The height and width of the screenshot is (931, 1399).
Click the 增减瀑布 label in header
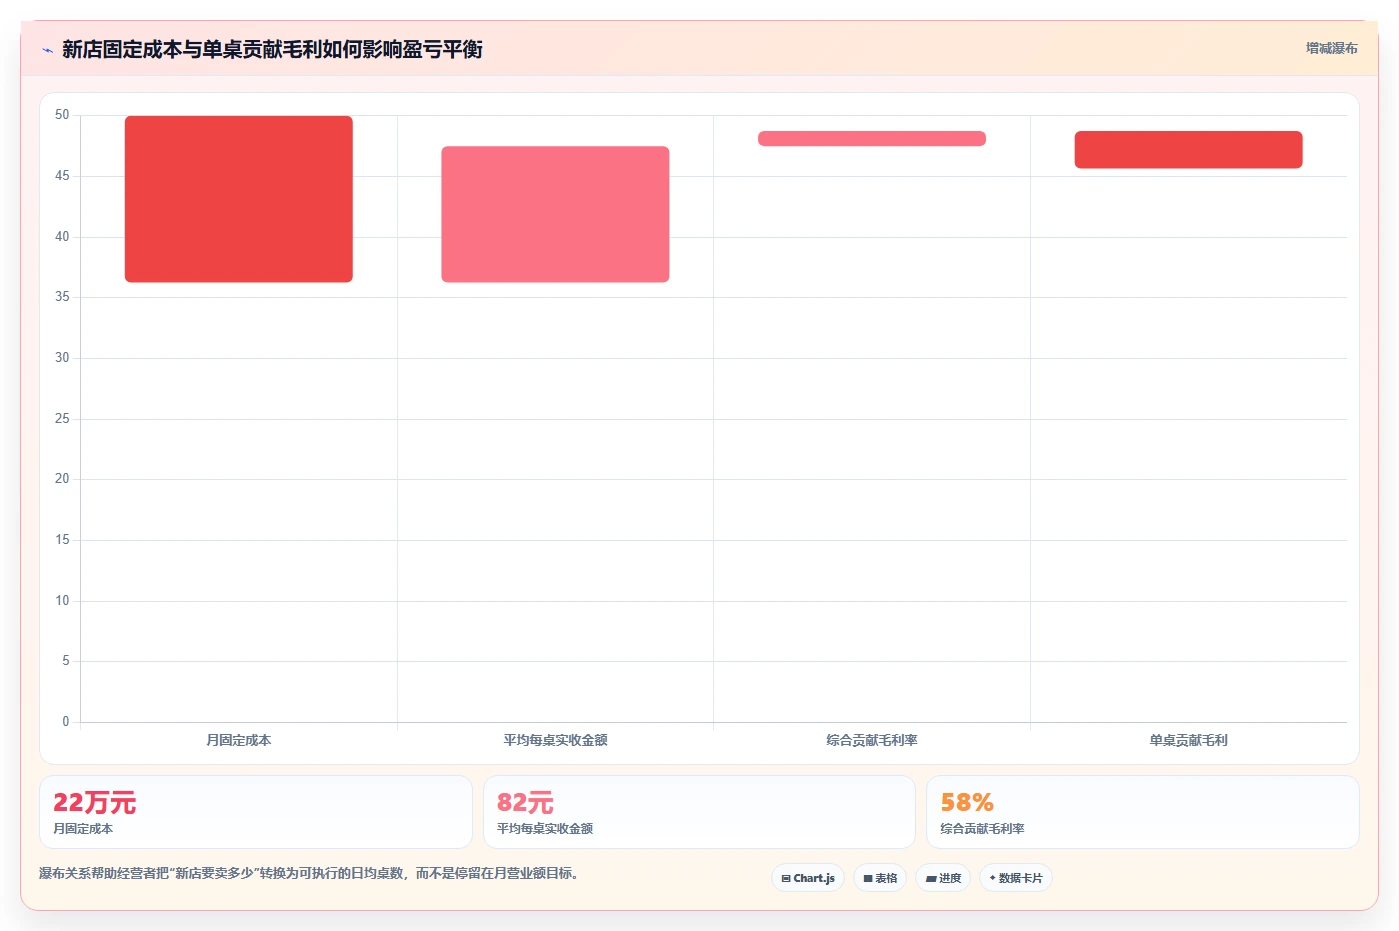click(x=1331, y=48)
